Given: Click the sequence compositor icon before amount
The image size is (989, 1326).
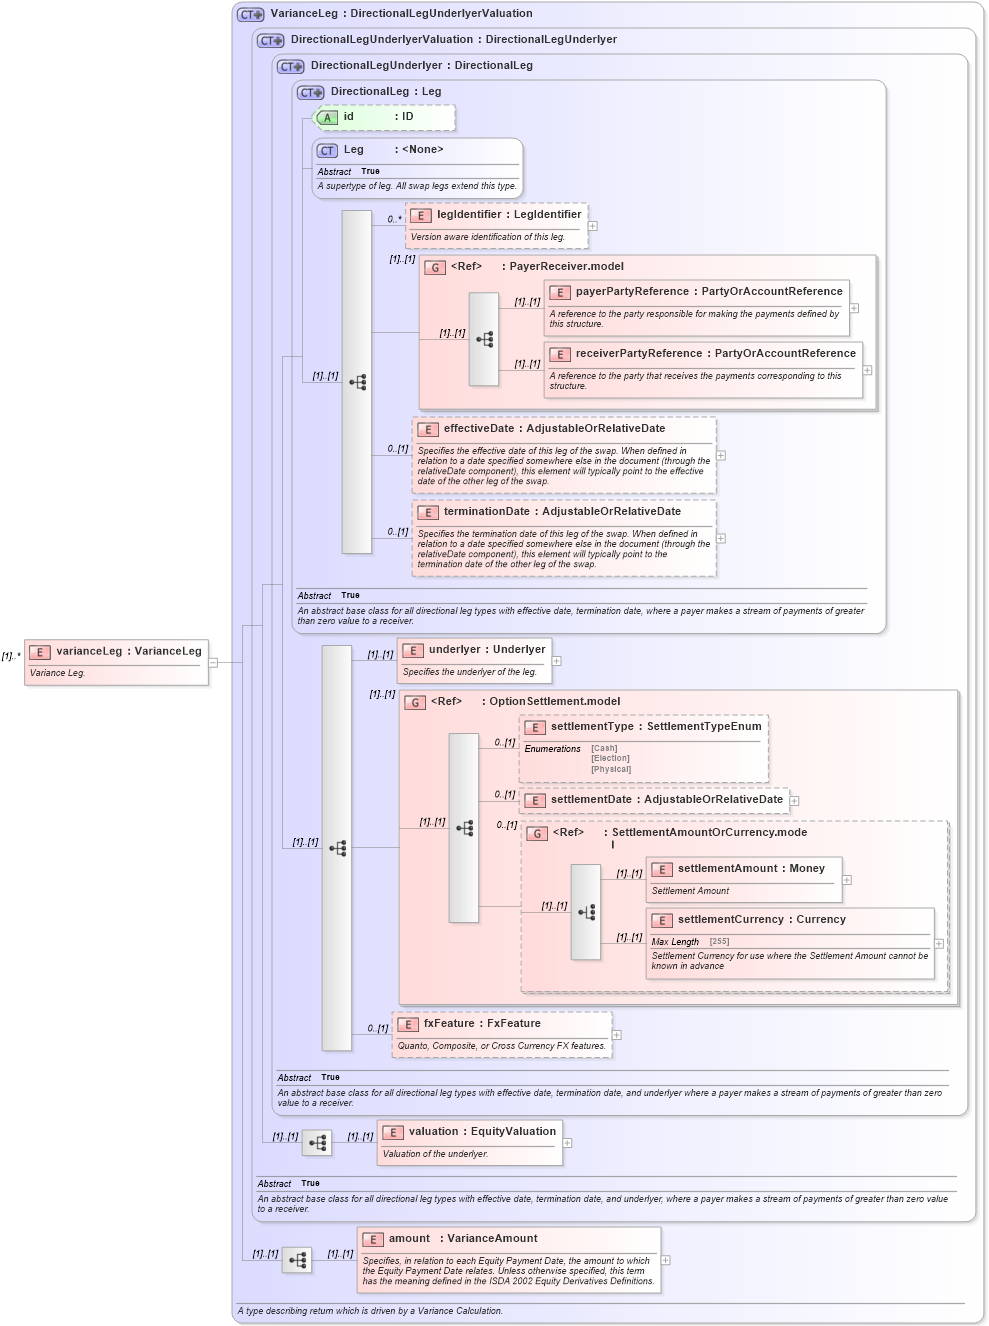Looking at the screenshot, I should (x=297, y=1260).
